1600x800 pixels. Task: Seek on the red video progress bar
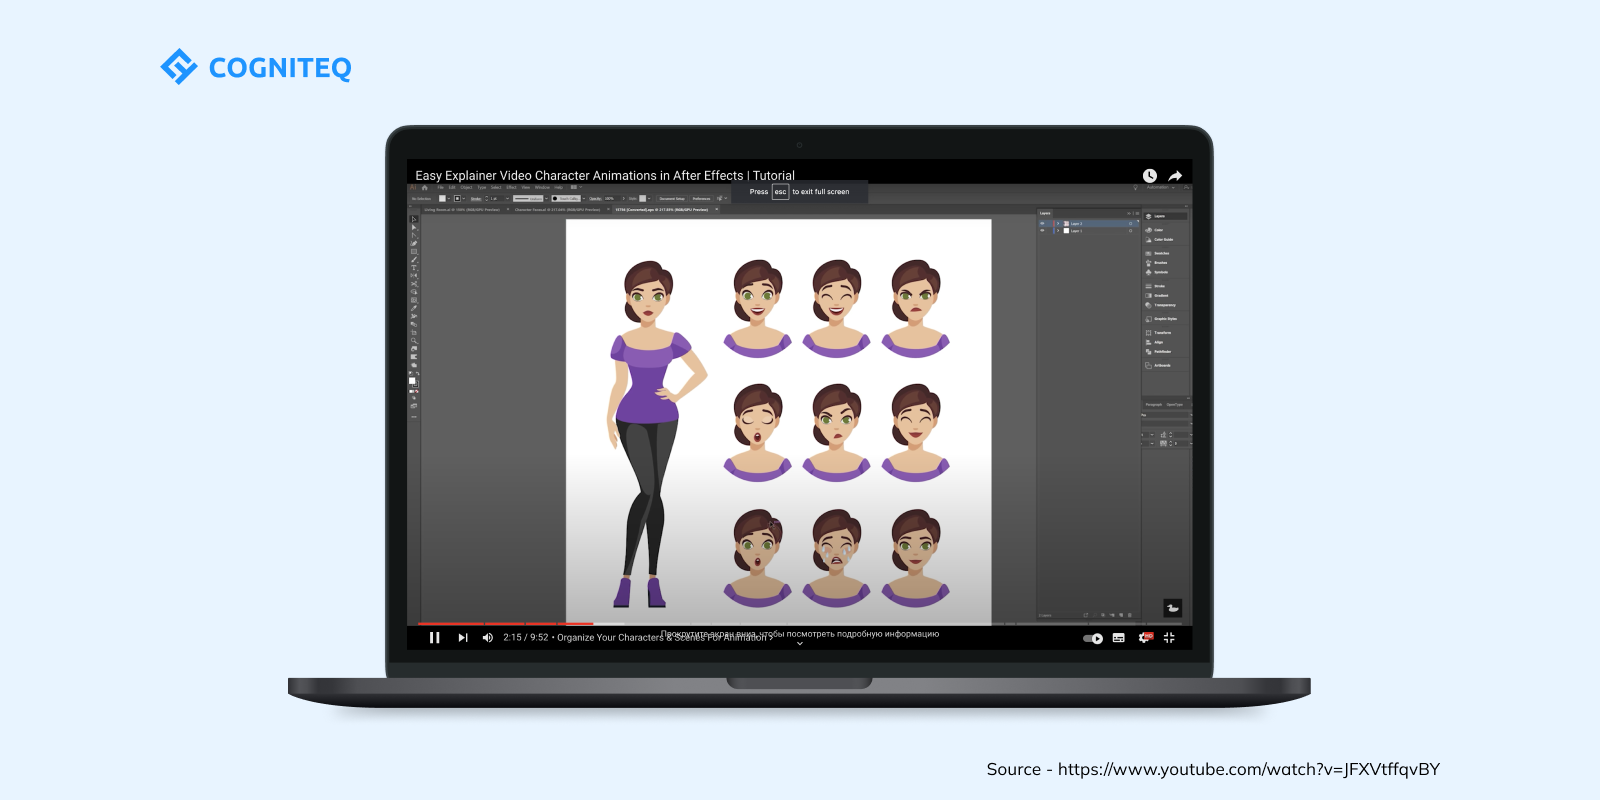coord(505,624)
